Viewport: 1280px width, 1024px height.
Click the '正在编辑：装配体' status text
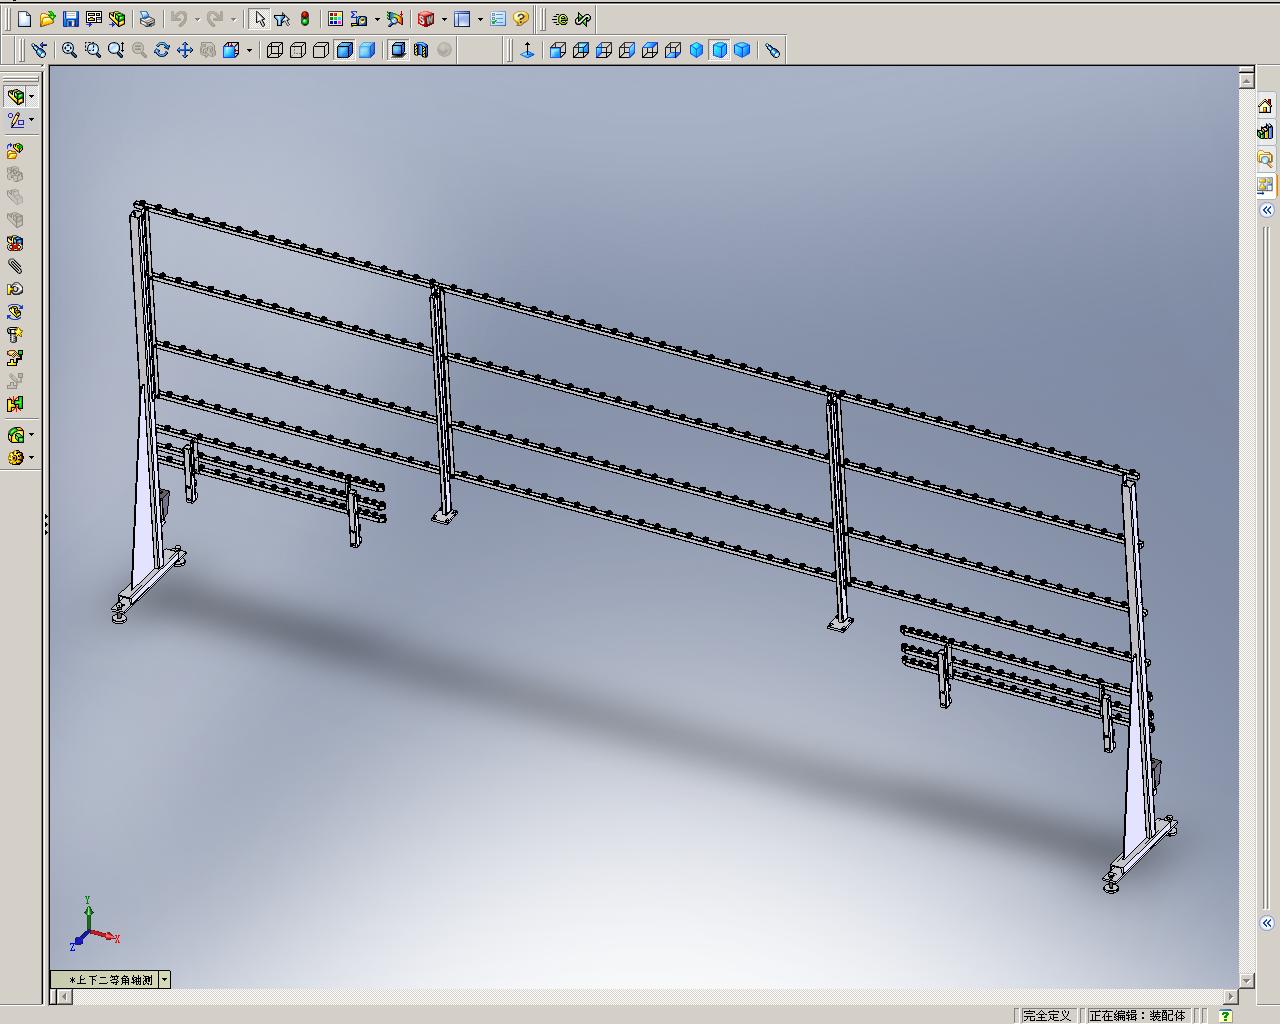[x=1137, y=1016]
